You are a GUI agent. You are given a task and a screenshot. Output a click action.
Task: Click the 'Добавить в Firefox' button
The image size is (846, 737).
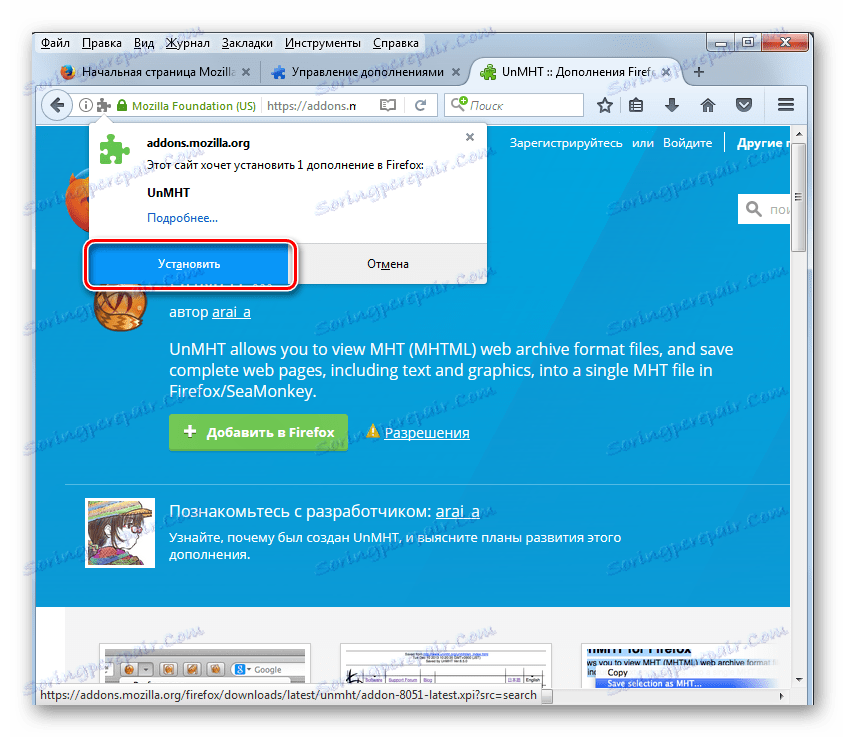pyautogui.click(x=258, y=432)
